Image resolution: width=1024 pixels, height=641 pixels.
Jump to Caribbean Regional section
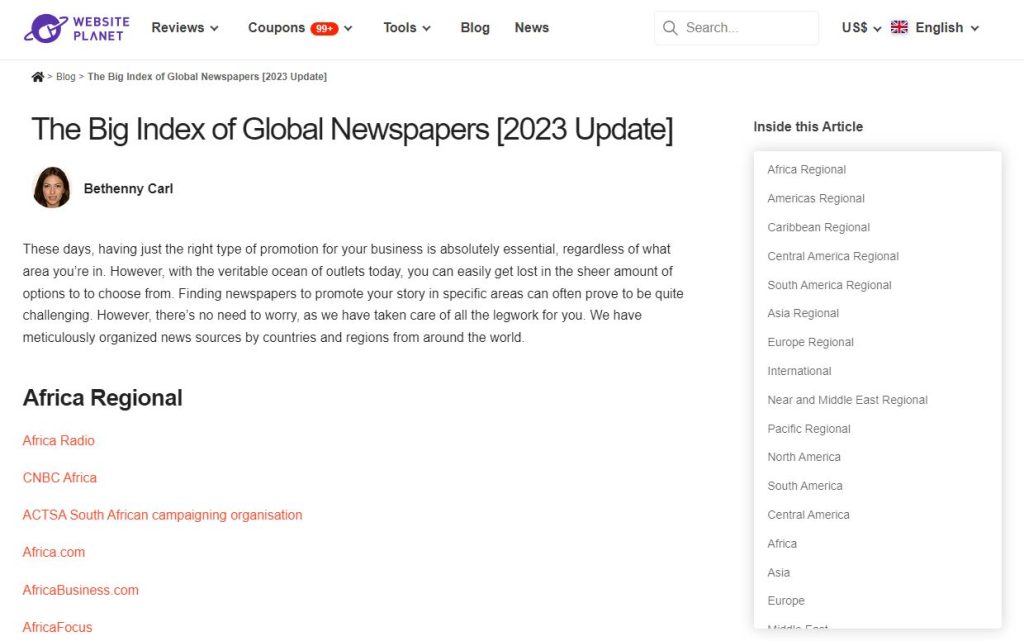tap(818, 227)
